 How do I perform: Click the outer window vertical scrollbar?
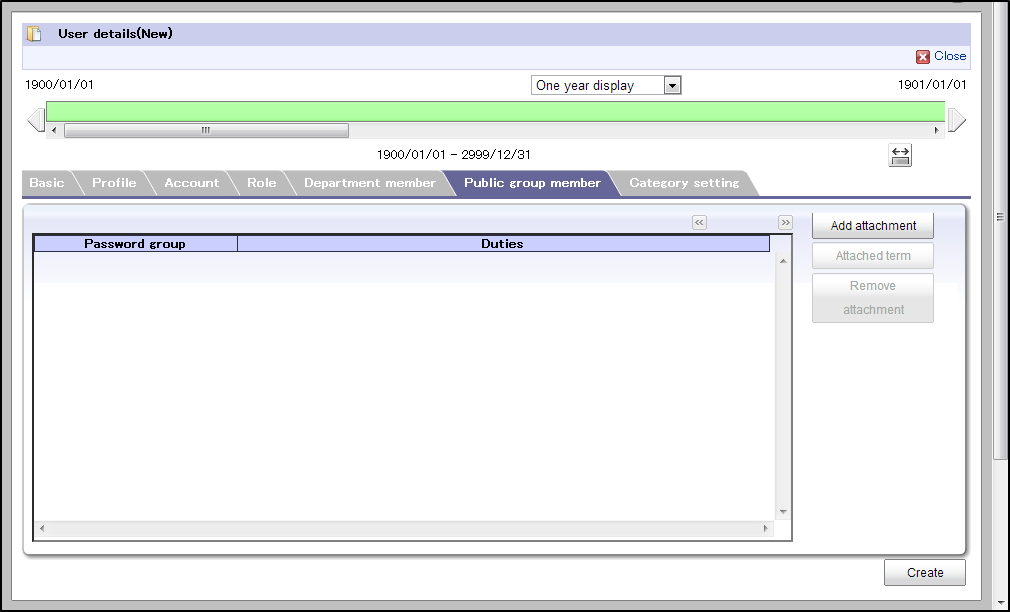1000,305
